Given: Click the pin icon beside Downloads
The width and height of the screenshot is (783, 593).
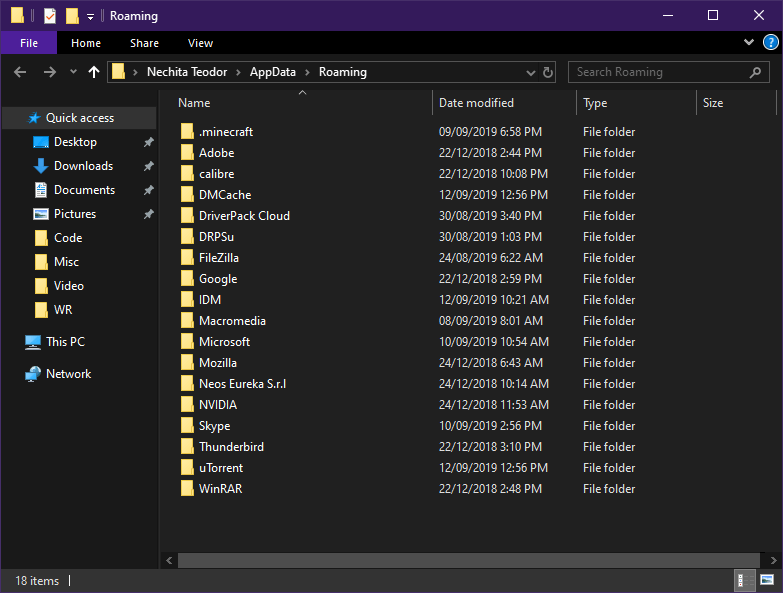Looking at the screenshot, I should point(148,166).
